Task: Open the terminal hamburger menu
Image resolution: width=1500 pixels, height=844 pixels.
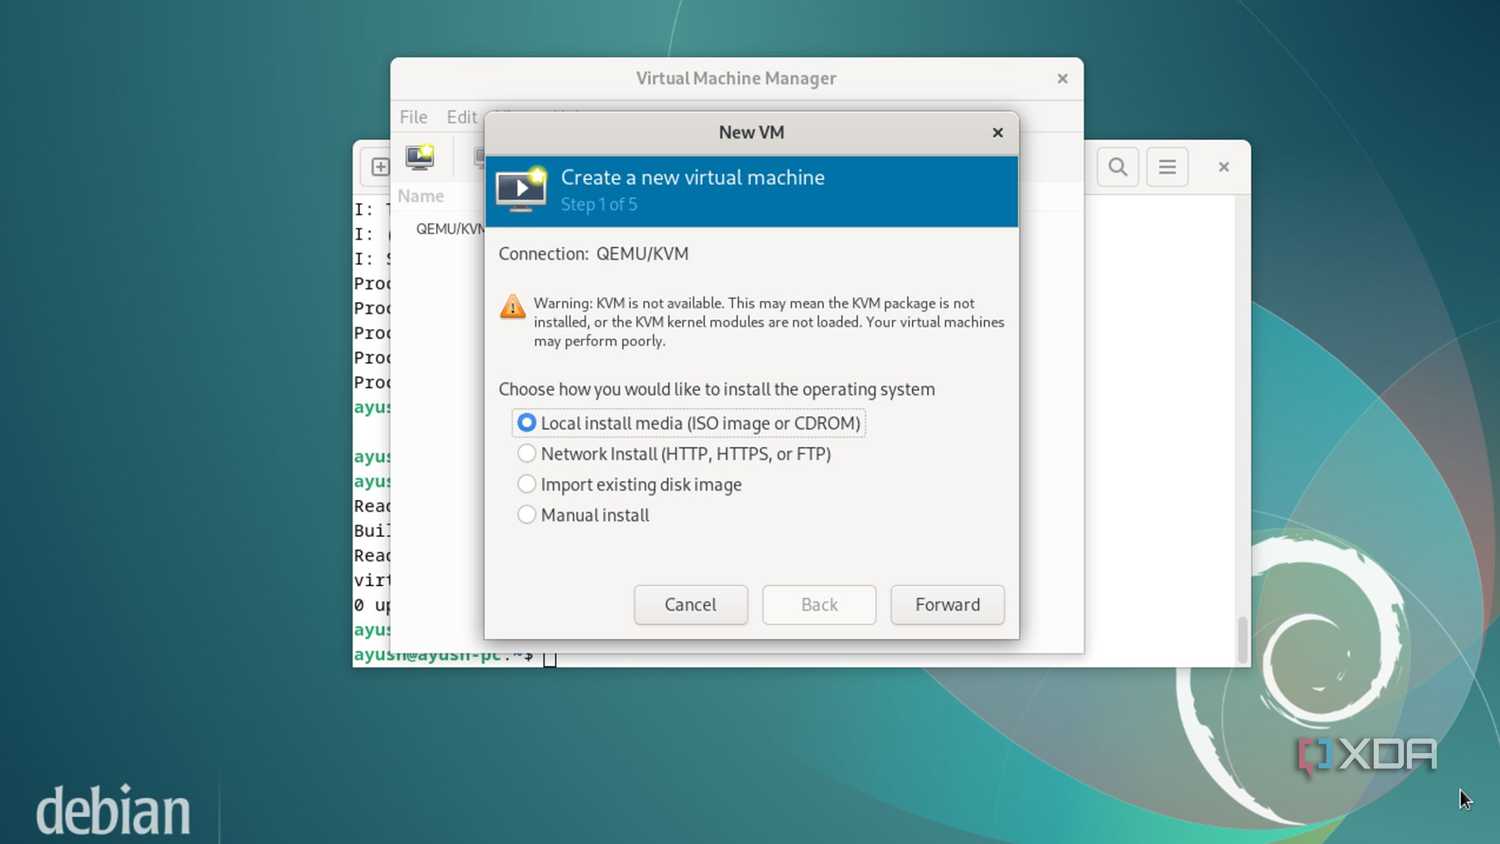Action: [x=1167, y=167]
